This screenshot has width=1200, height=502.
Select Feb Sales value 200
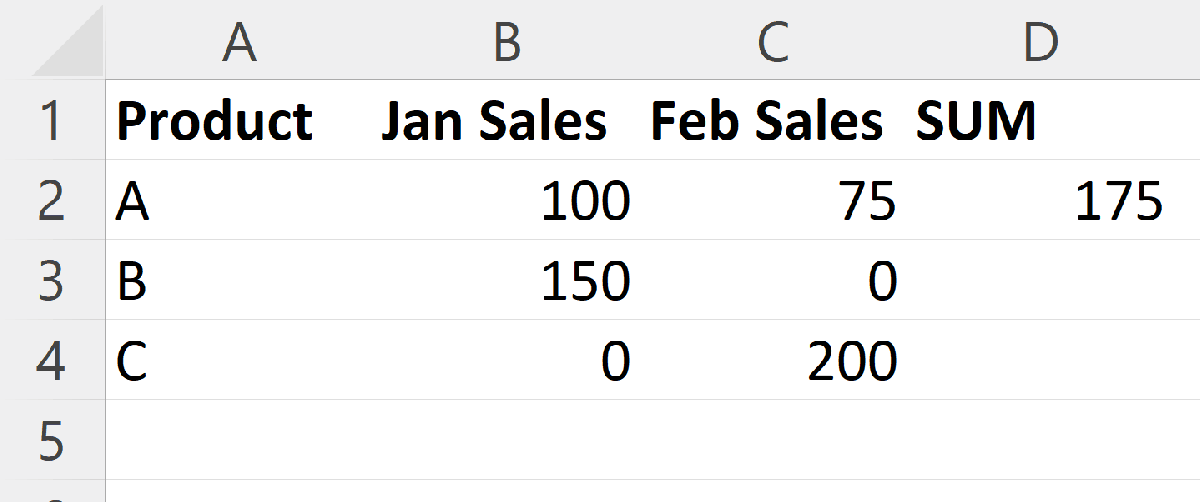(852, 362)
